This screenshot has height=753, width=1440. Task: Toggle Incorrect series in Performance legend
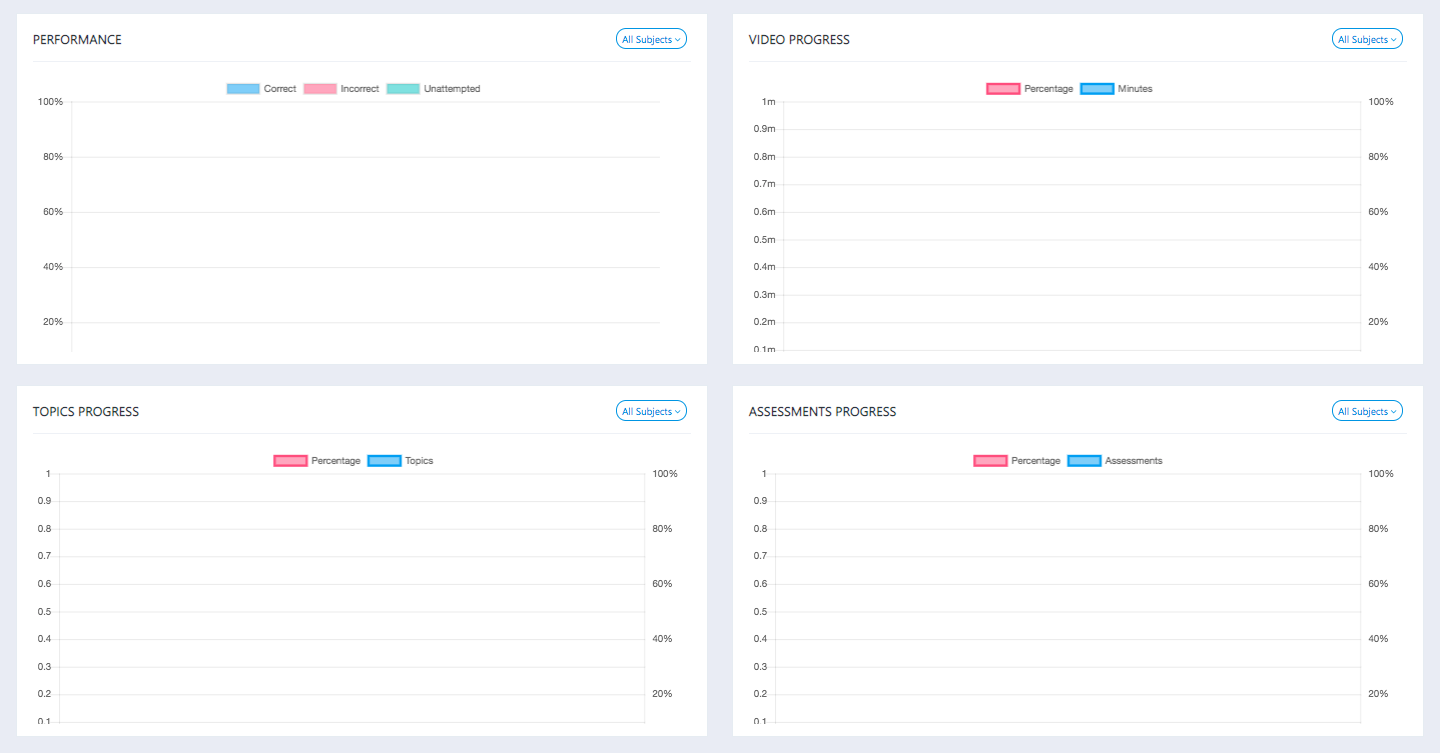tap(341, 89)
